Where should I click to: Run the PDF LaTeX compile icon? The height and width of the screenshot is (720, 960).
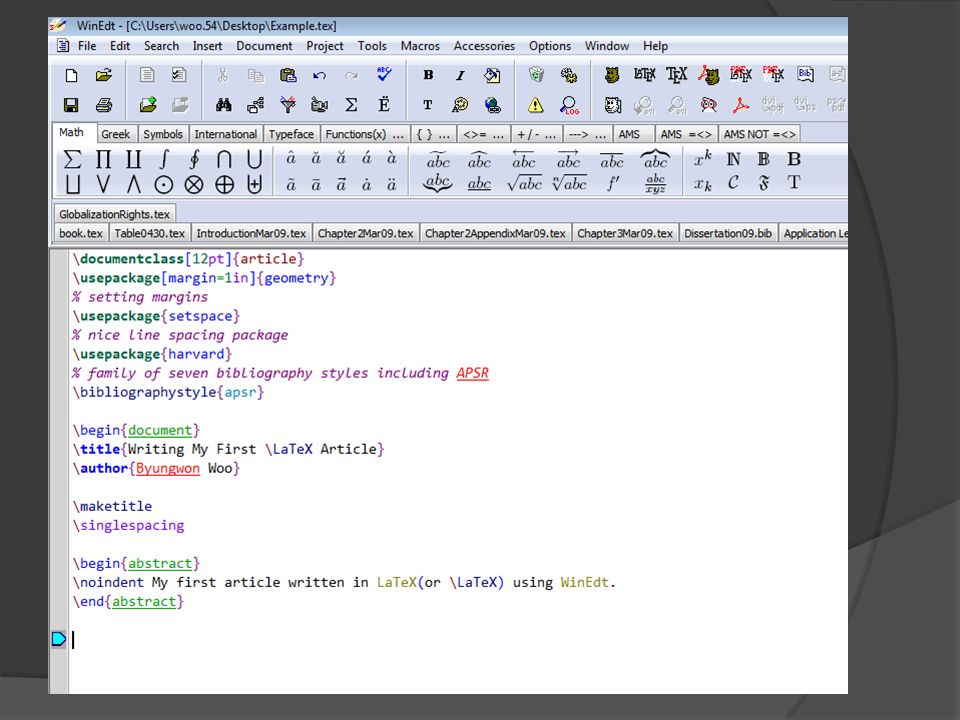741,75
